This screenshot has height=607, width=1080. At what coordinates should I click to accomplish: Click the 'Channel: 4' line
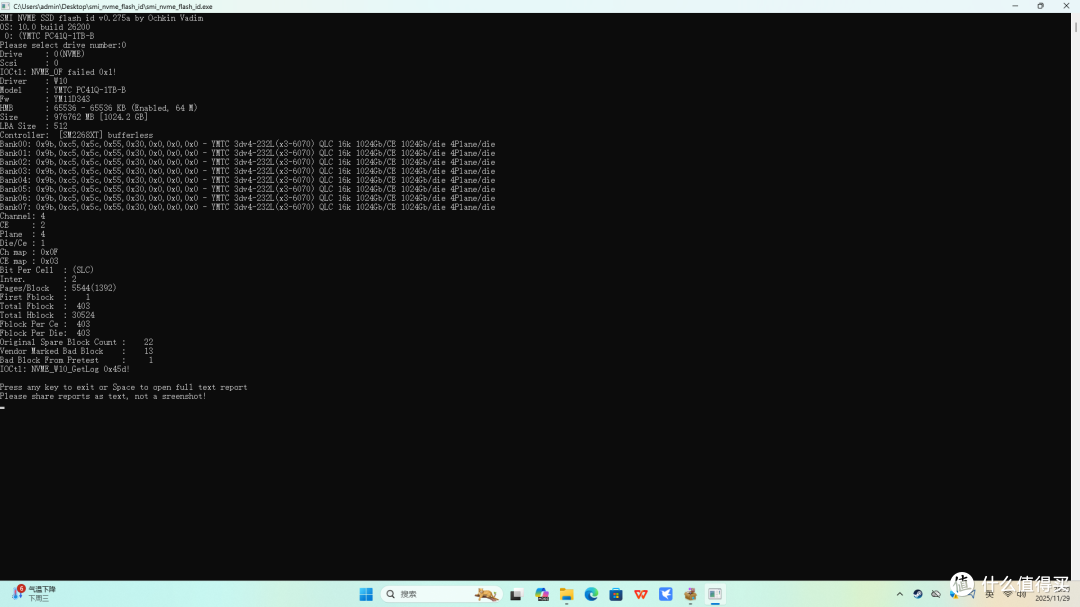click(23, 216)
